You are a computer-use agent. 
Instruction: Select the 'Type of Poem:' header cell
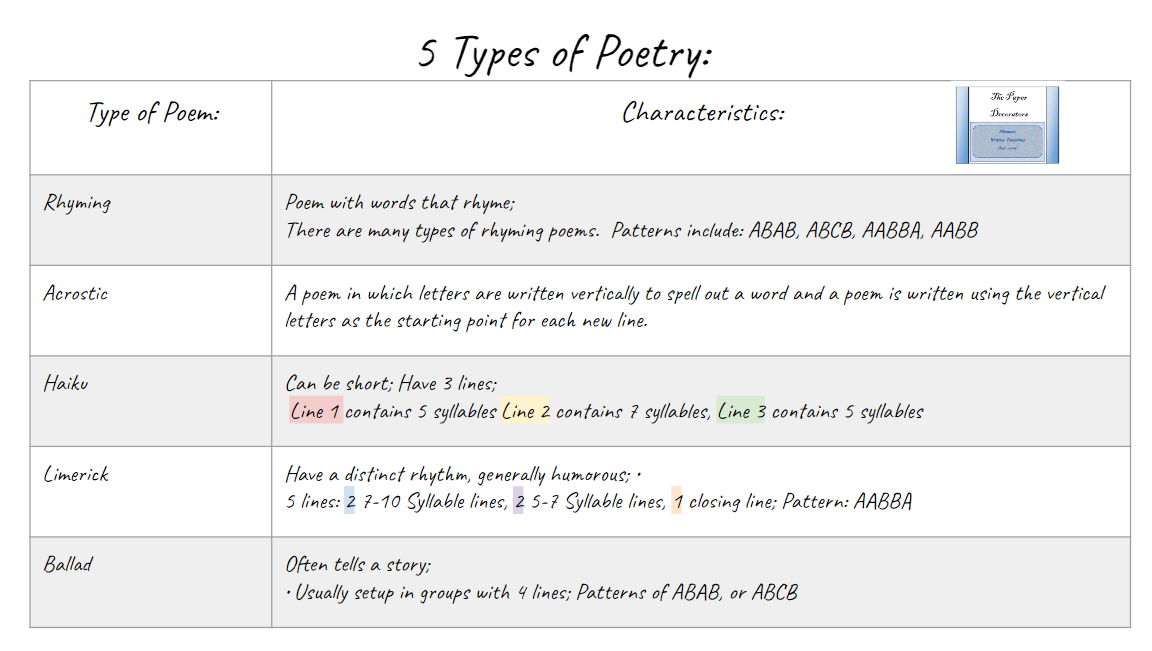pyautogui.click(x=153, y=113)
